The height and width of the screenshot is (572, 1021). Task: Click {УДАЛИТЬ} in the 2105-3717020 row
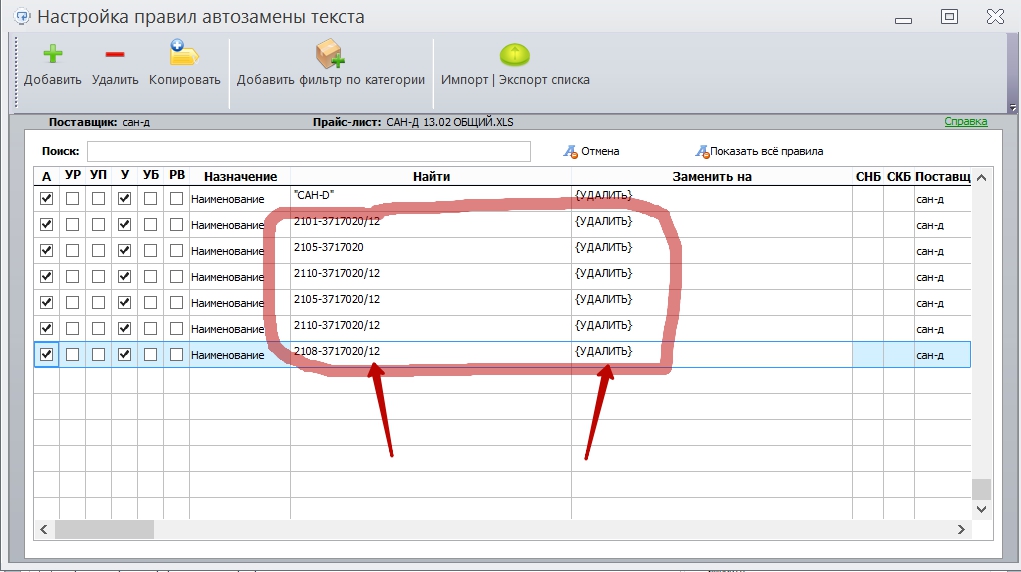(603, 248)
